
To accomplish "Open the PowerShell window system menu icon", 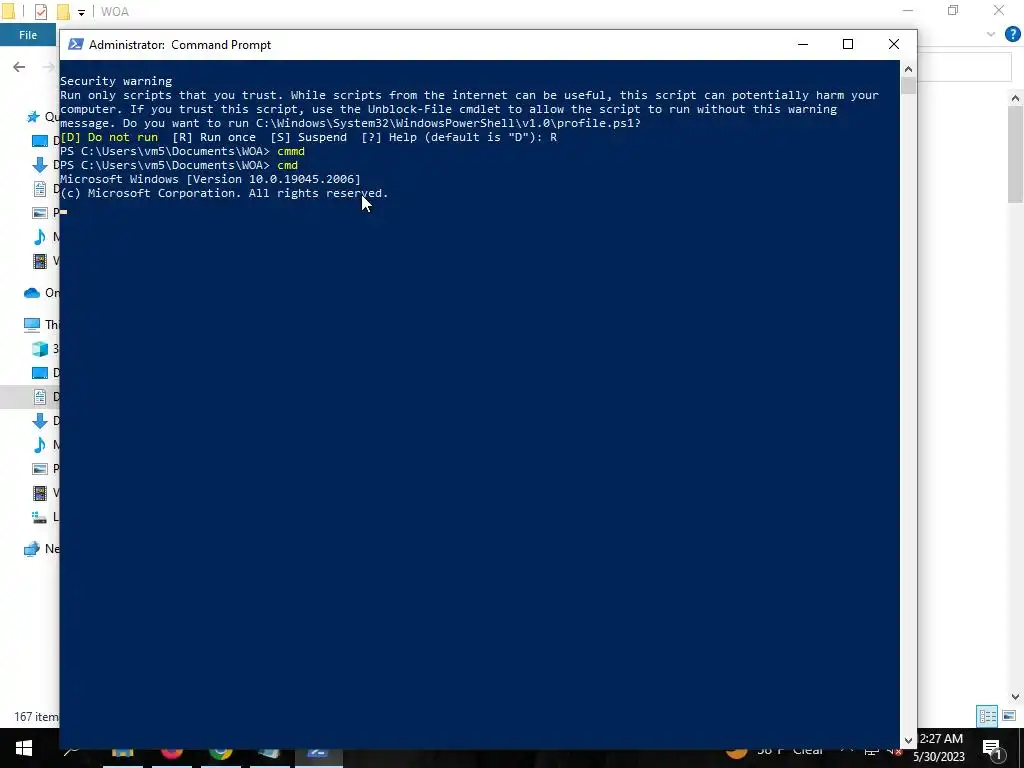I will (x=76, y=44).
